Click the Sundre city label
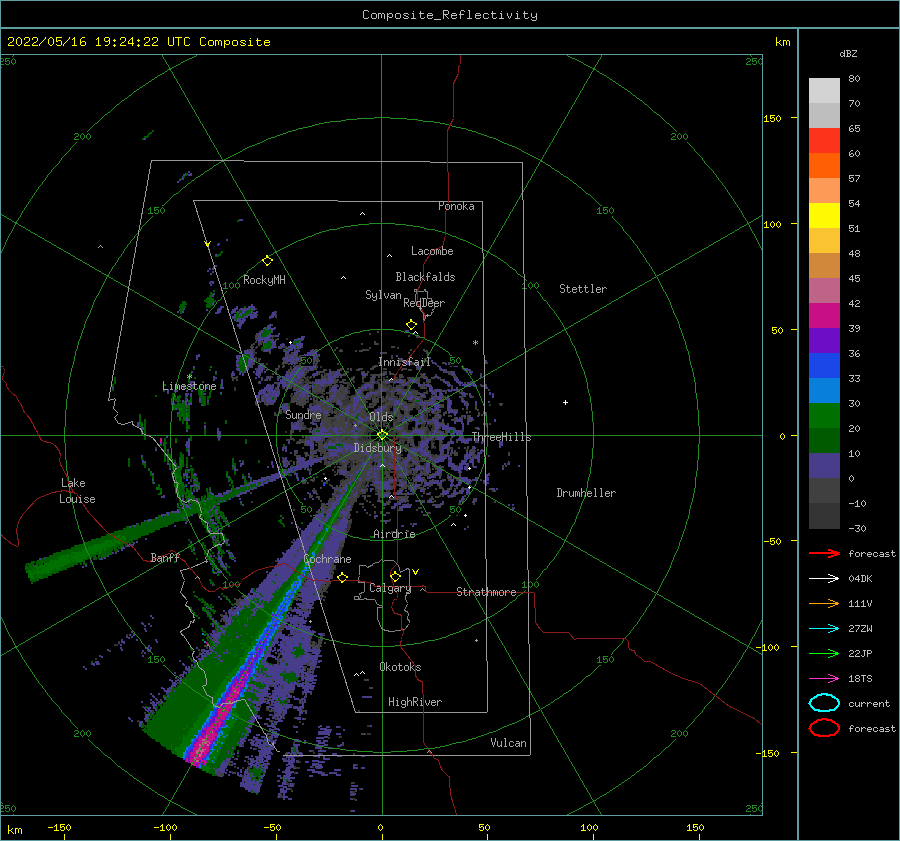900x841 pixels. (303, 415)
